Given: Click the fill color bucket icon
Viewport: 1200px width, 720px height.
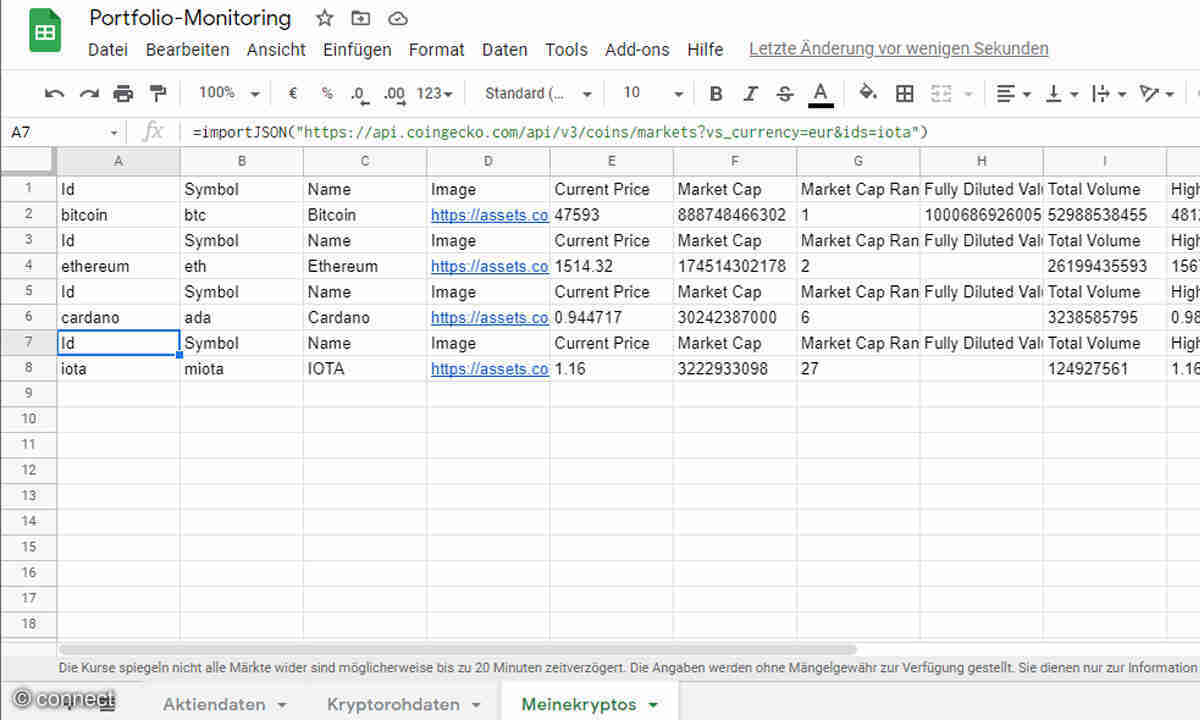Looking at the screenshot, I should click(x=868, y=94).
